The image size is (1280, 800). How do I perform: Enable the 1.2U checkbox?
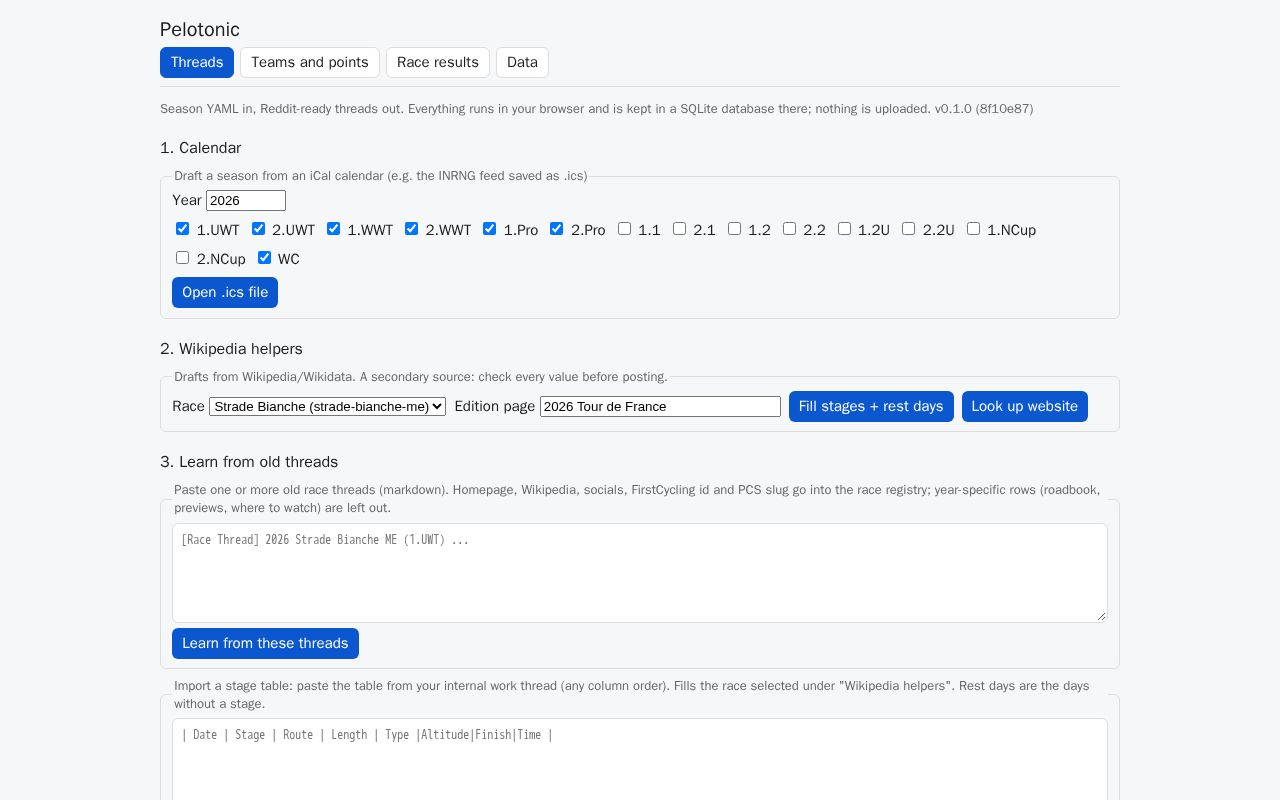coord(844,229)
